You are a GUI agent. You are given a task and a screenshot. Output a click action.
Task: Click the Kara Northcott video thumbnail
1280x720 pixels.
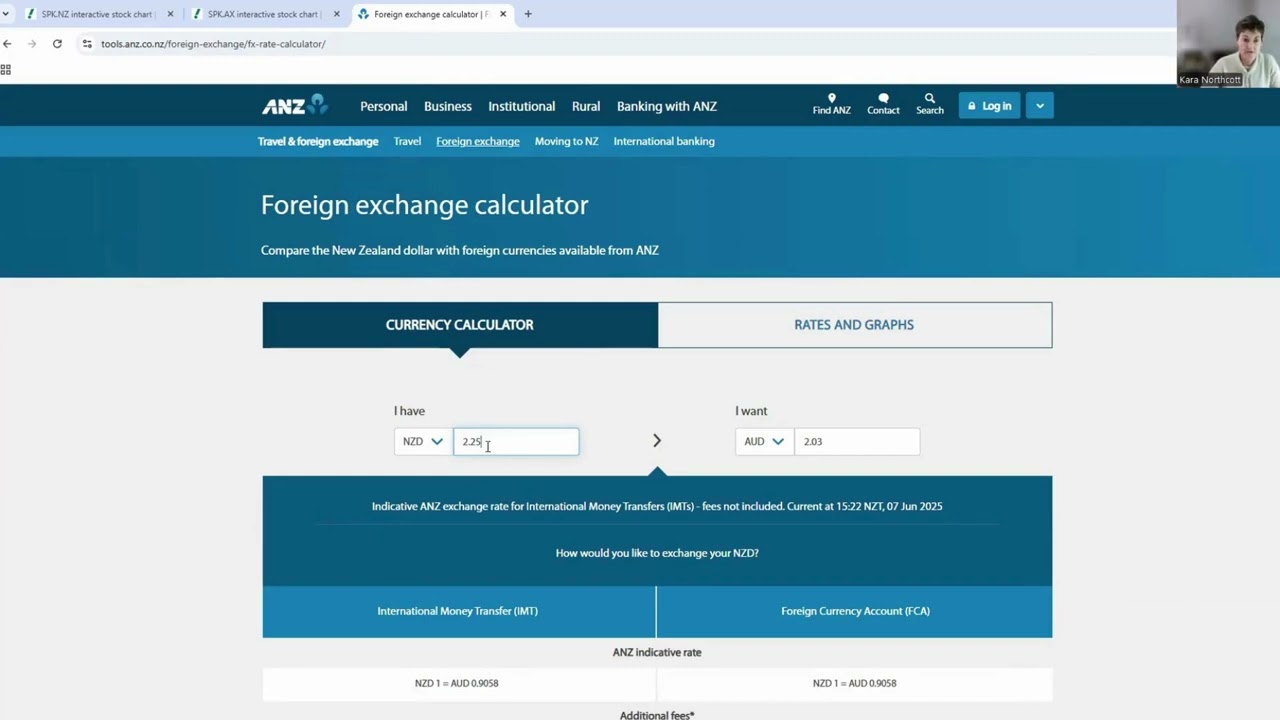[x=1228, y=44]
